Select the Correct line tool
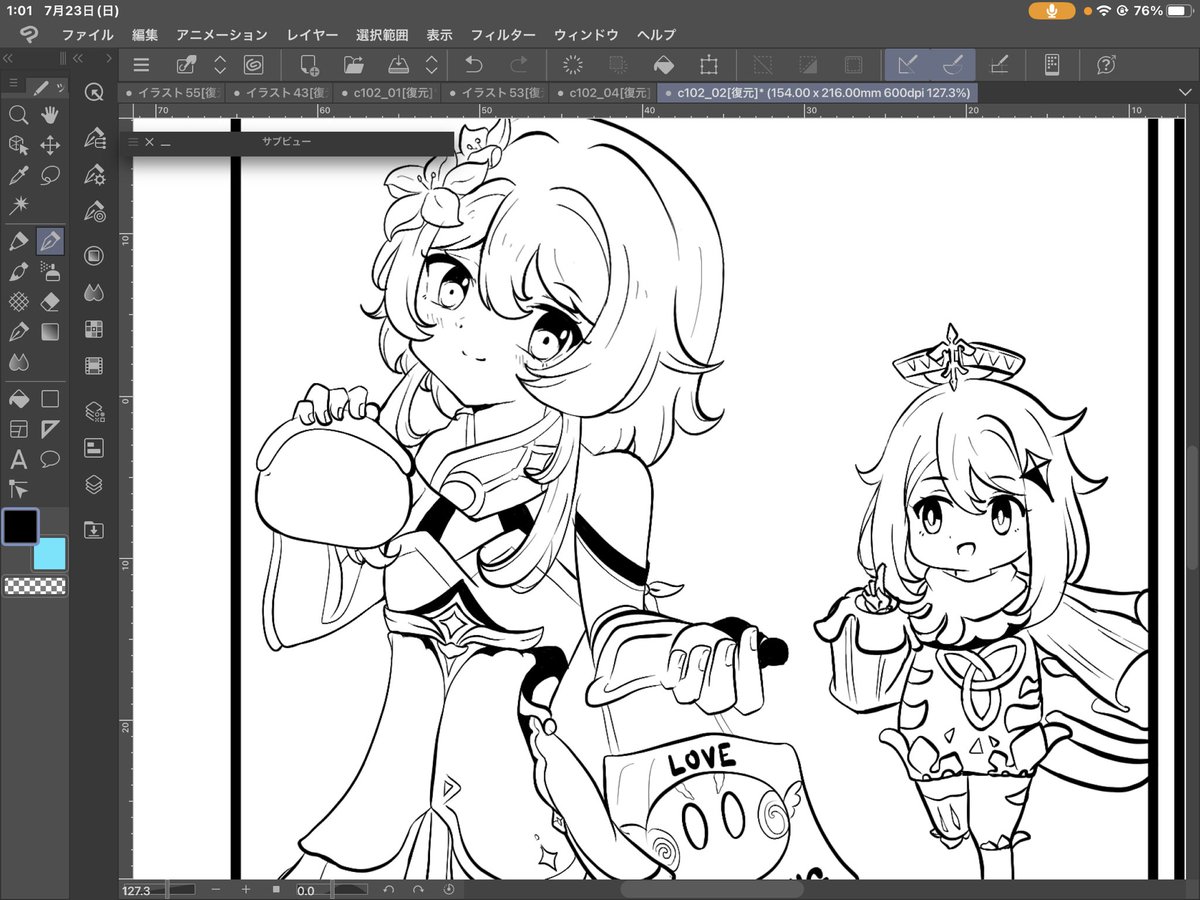The image size is (1200, 900). coord(18,489)
